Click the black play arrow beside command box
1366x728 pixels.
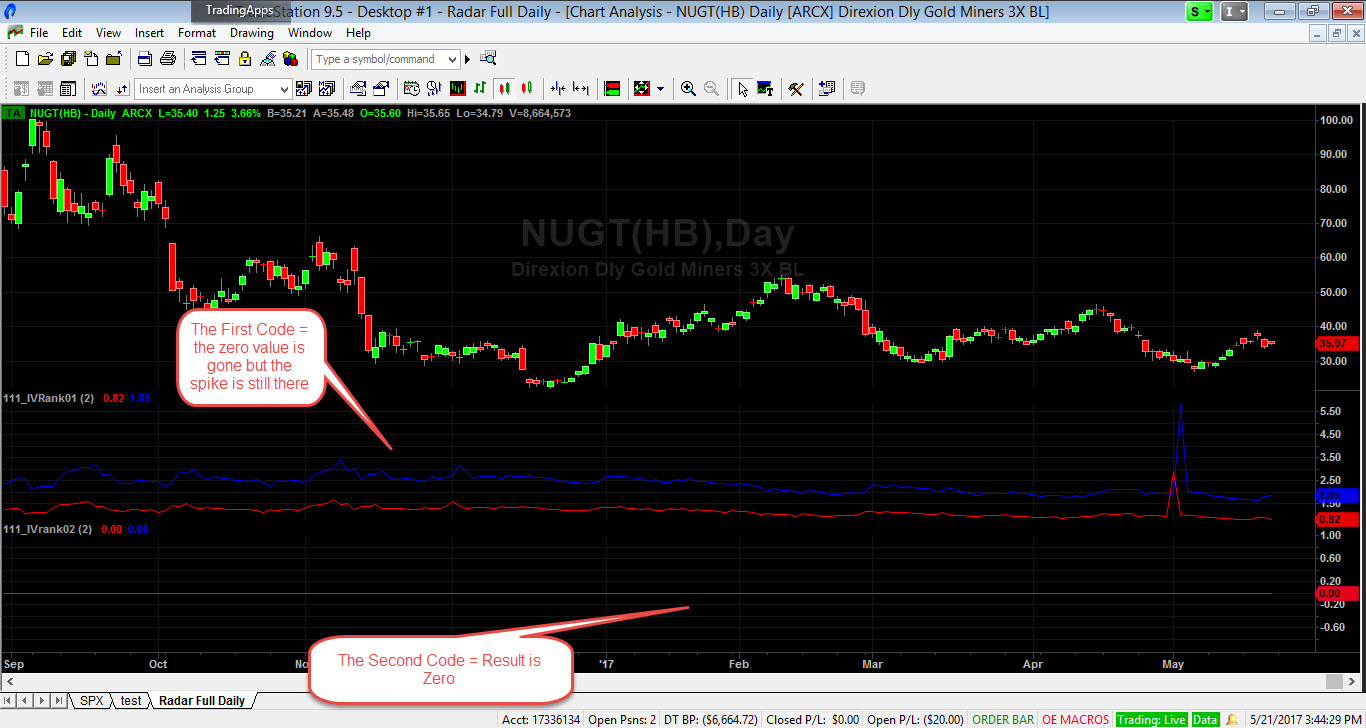tap(468, 59)
